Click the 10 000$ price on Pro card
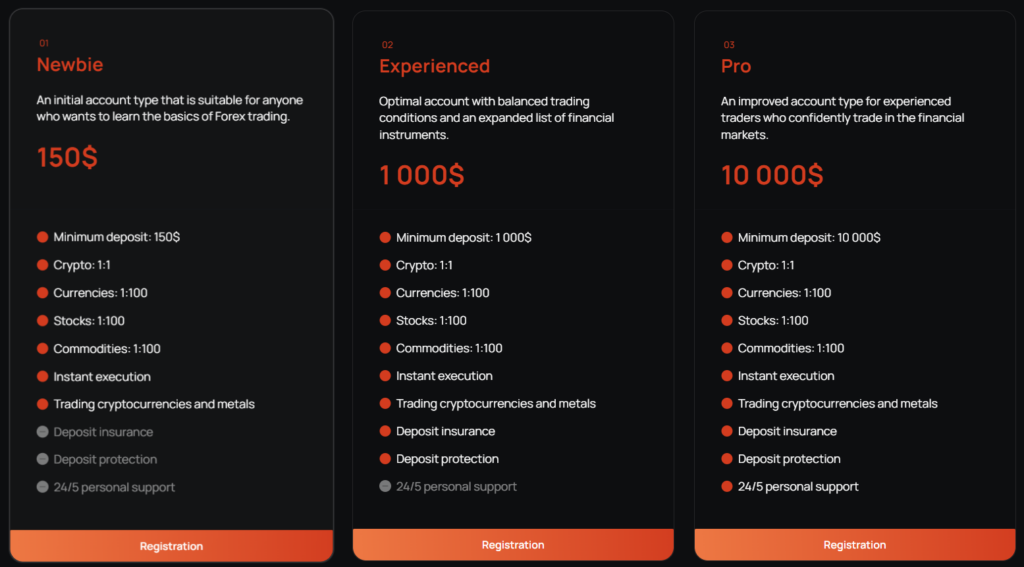Screen dimensions: 1024x567 tap(772, 175)
